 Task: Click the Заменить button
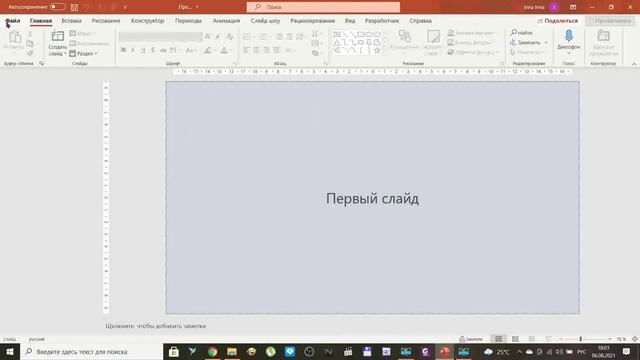(525, 42)
